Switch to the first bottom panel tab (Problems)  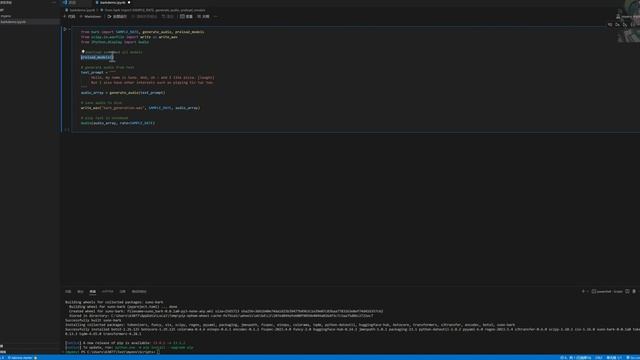coord(68,291)
